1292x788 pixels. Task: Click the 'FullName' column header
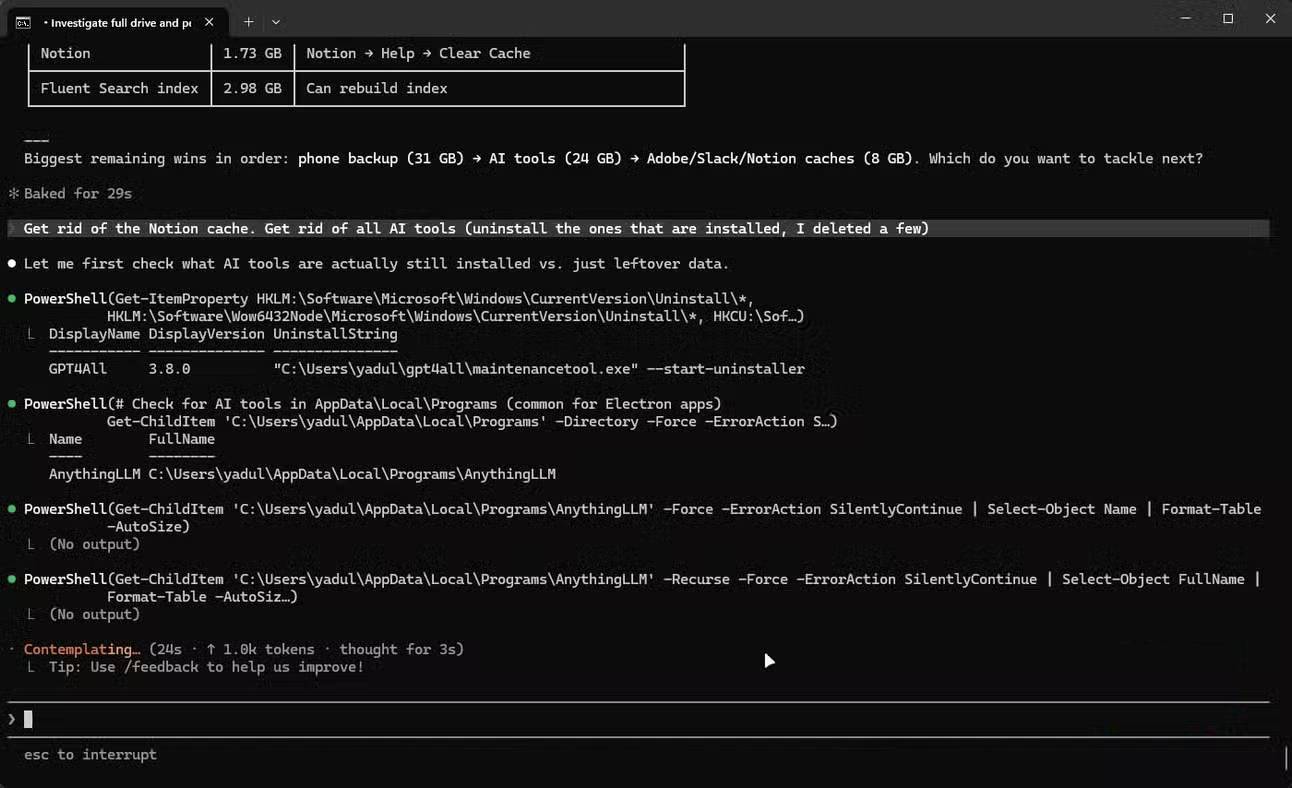tap(181, 438)
